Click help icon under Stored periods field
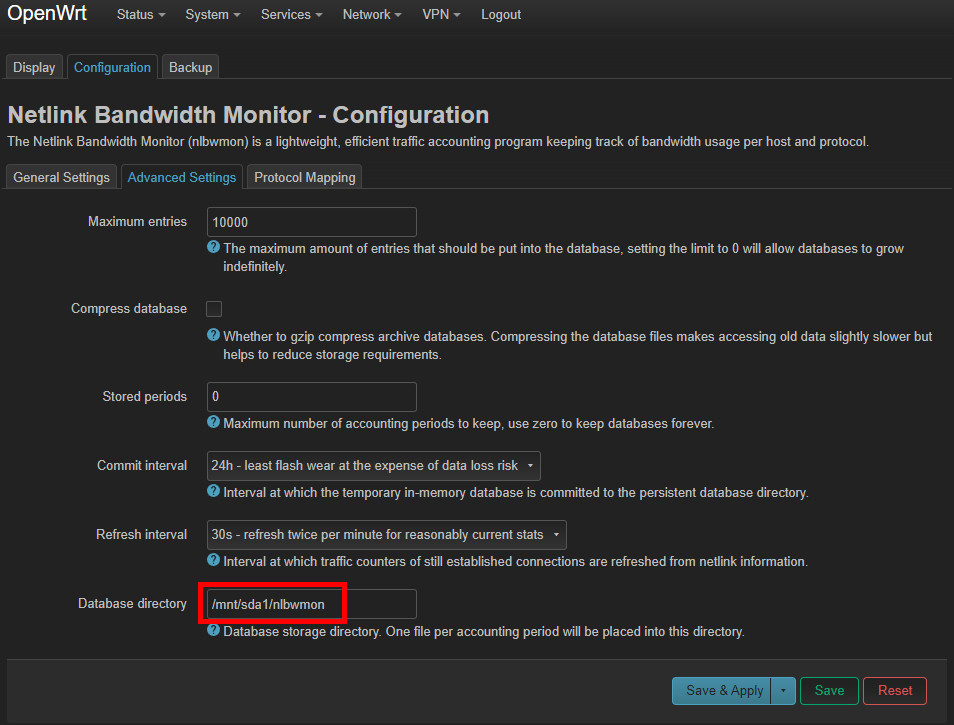 click(x=213, y=422)
